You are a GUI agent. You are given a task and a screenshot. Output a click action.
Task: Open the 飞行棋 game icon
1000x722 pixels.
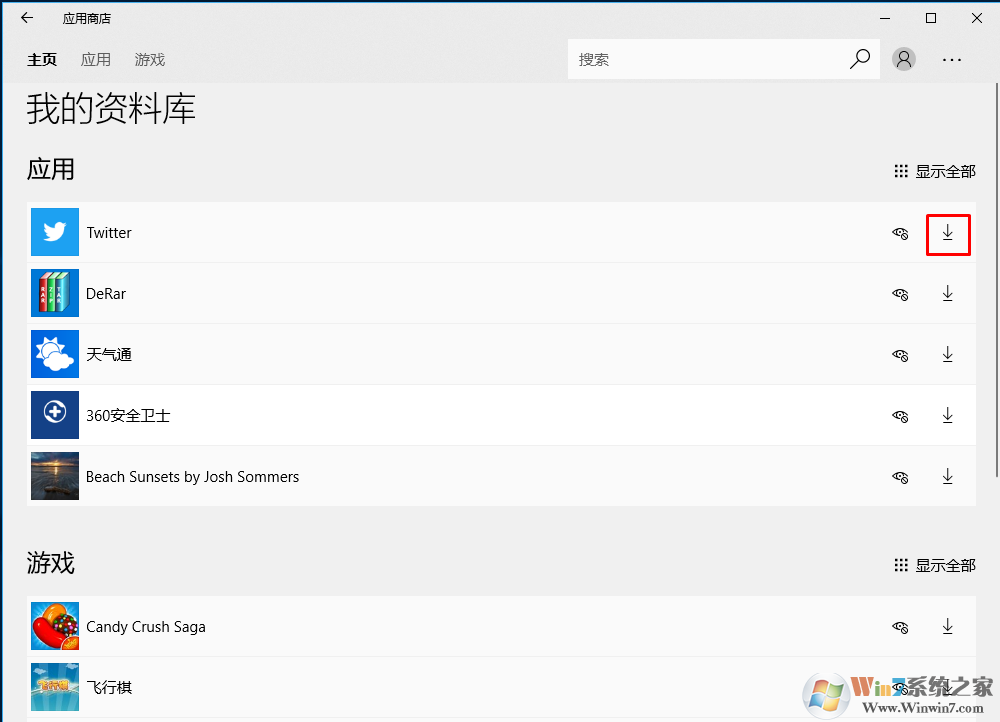click(x=55, y=687)
